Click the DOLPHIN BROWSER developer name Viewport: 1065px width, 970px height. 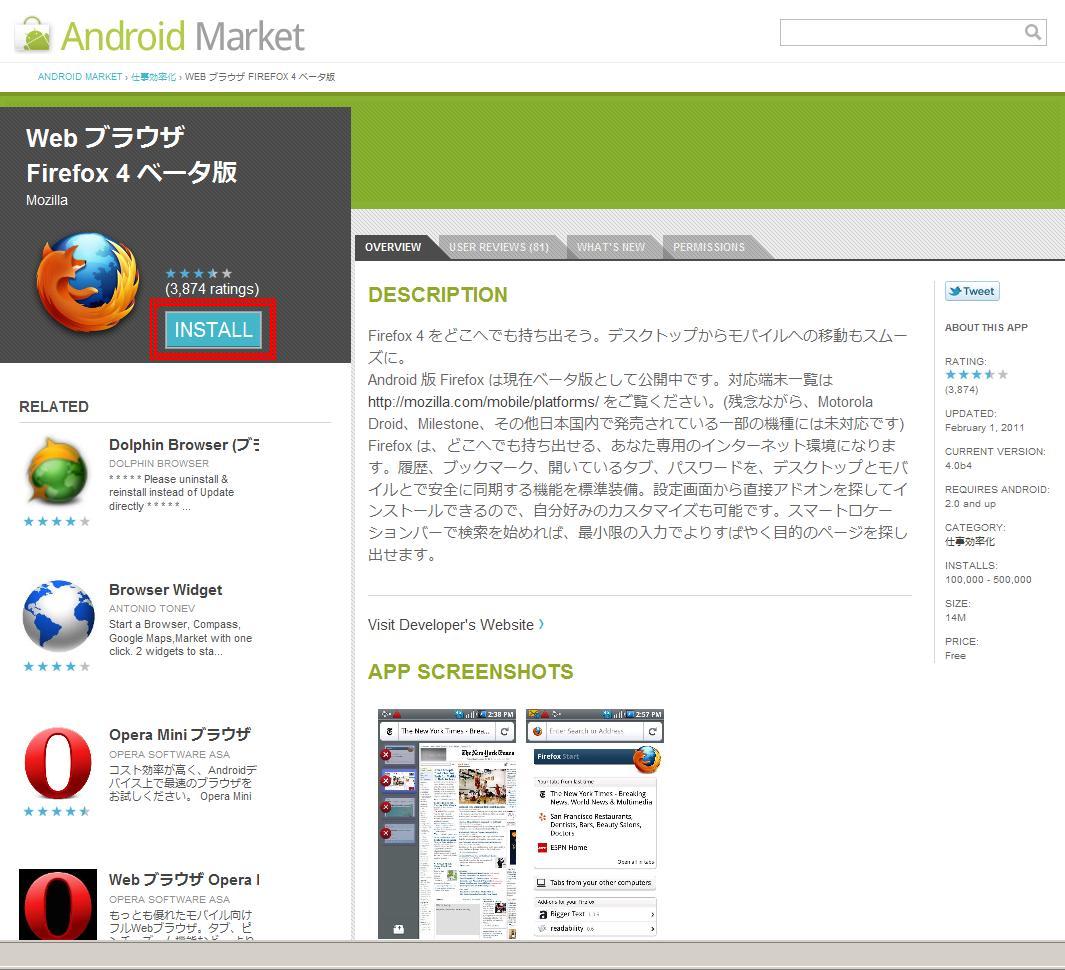[159, 463]
